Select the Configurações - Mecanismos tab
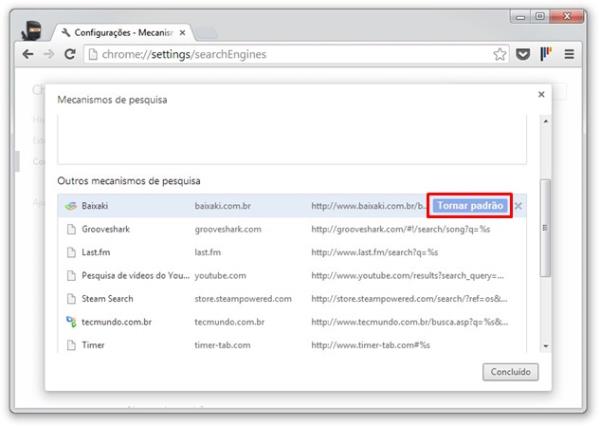 coord(122,33)
